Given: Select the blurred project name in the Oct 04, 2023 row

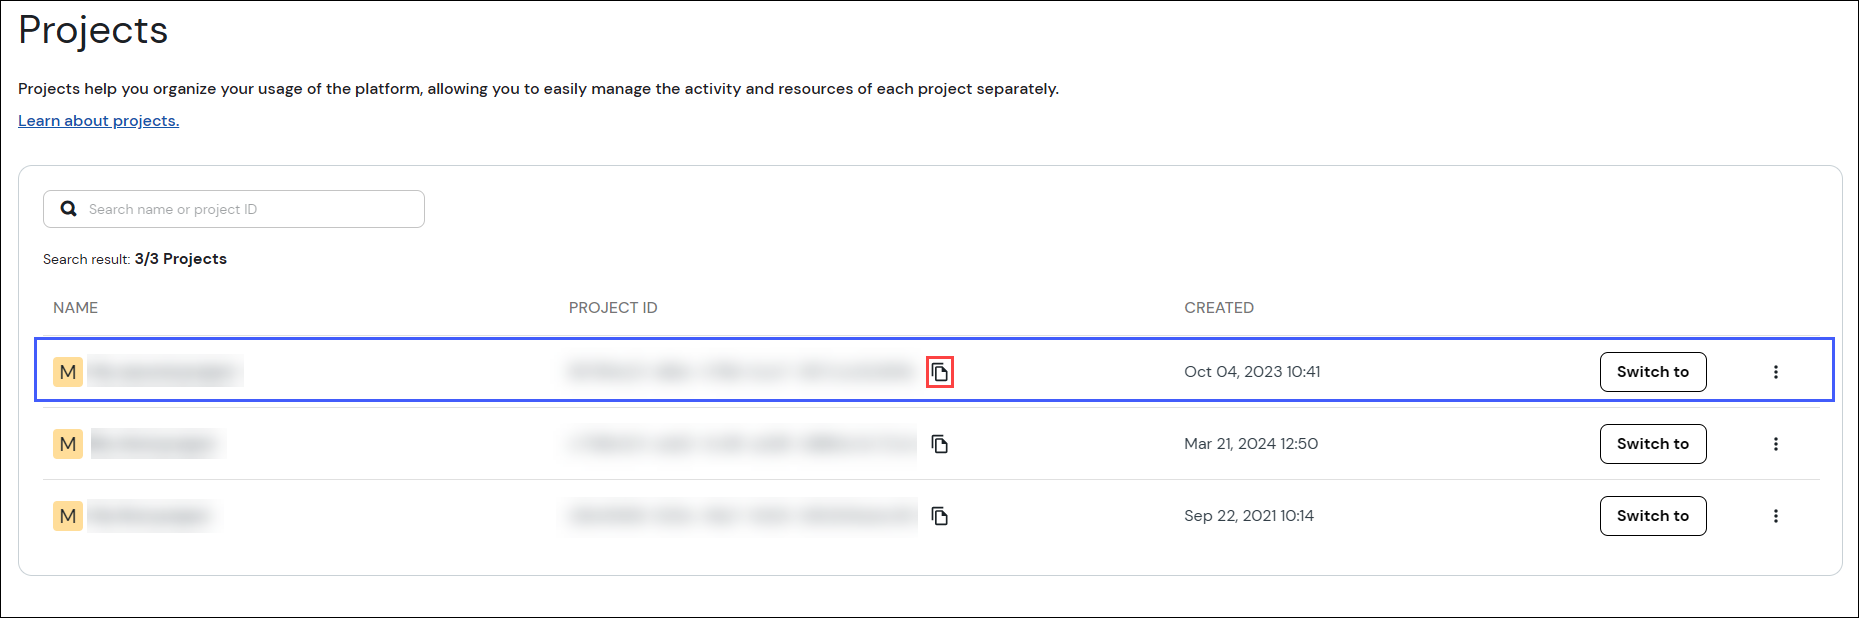Looking at the screenshot, I should [165, 372].
